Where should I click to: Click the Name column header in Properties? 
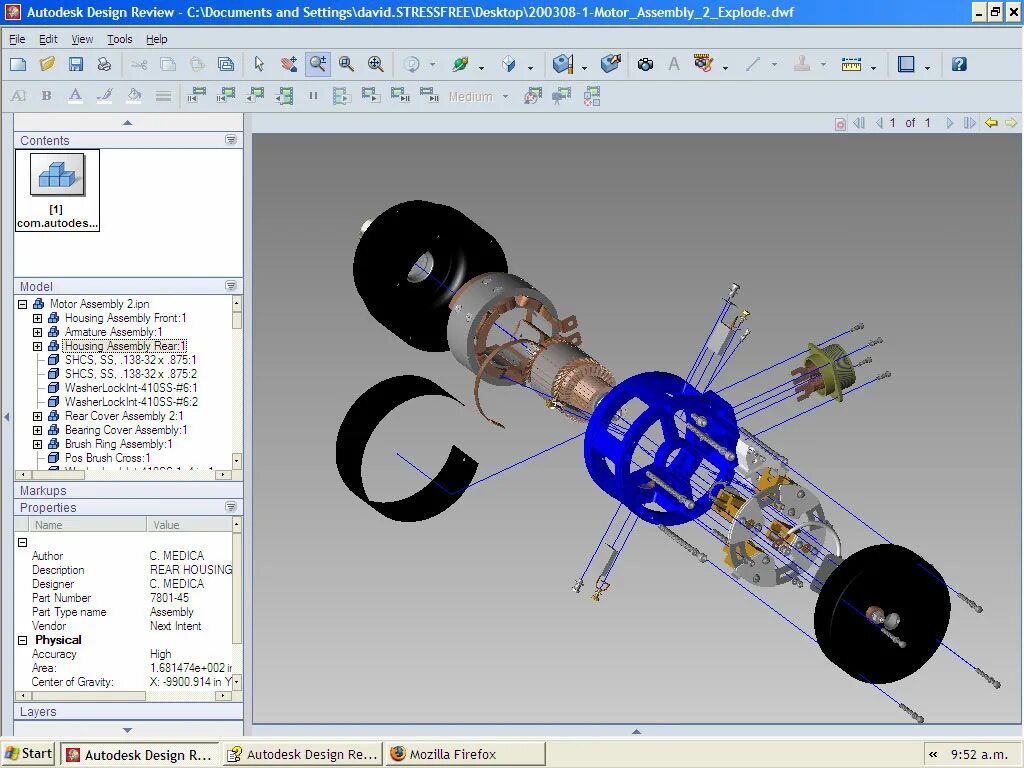(x=88, y=525)
